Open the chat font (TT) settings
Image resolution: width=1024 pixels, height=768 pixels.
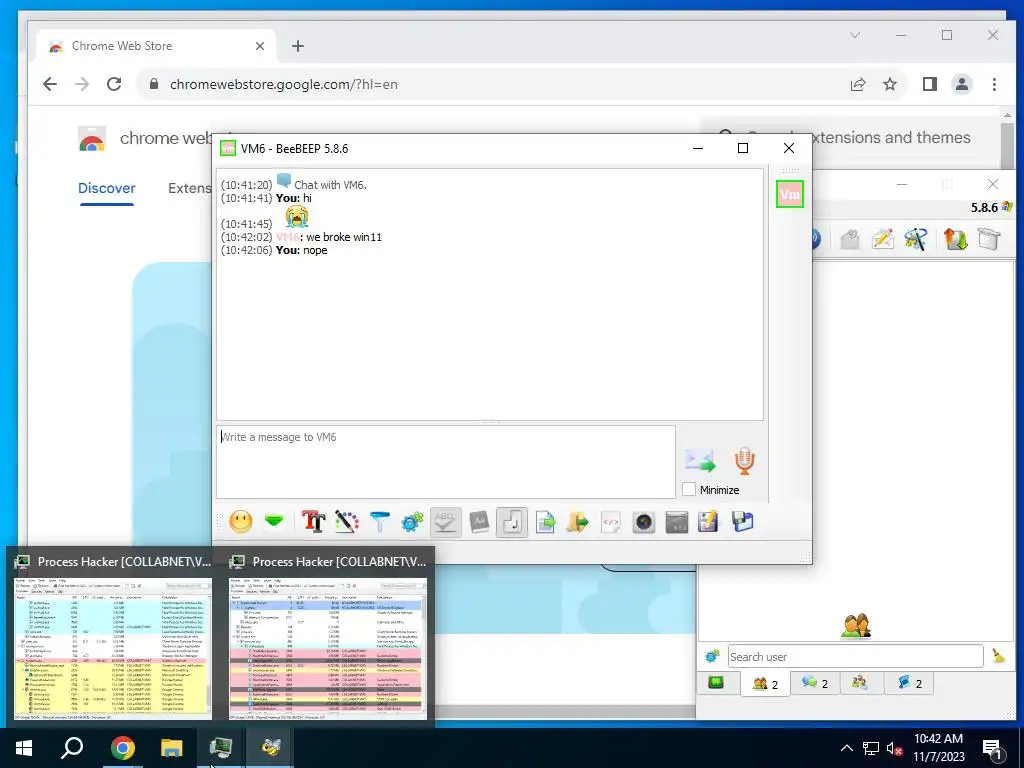[313, 522]
